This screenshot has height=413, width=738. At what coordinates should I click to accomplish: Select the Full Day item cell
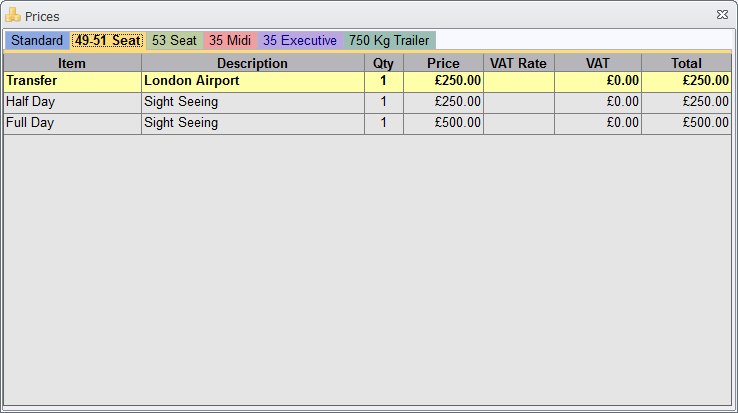point(72,123)
